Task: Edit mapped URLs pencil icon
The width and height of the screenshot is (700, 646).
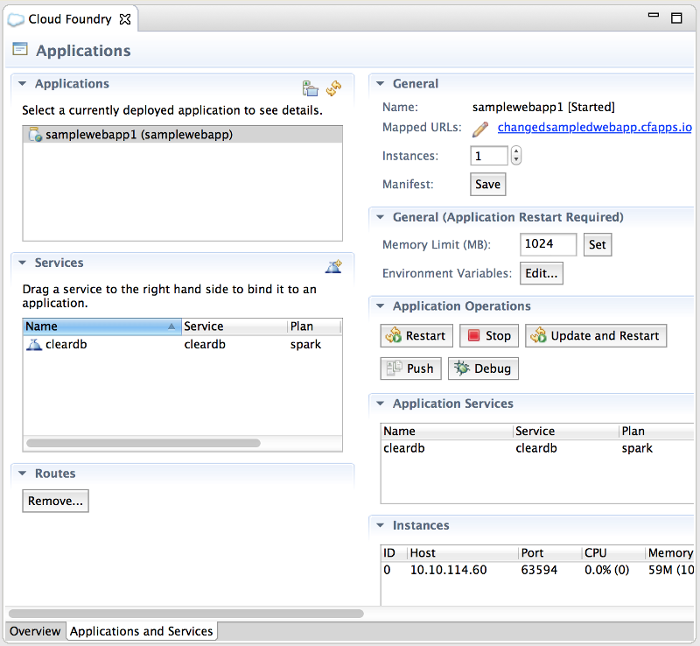Action: [480, 129]
